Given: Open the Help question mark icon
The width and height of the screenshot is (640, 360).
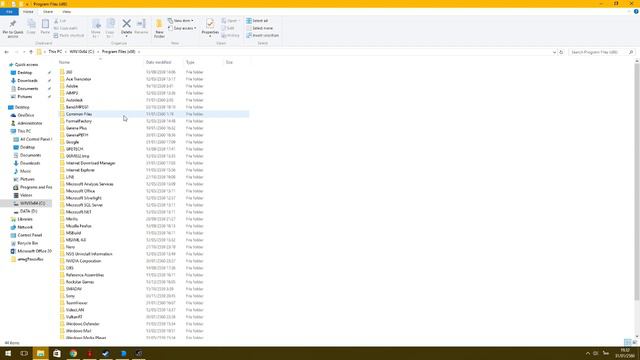Looking at the screenshot, I should 636,11.
